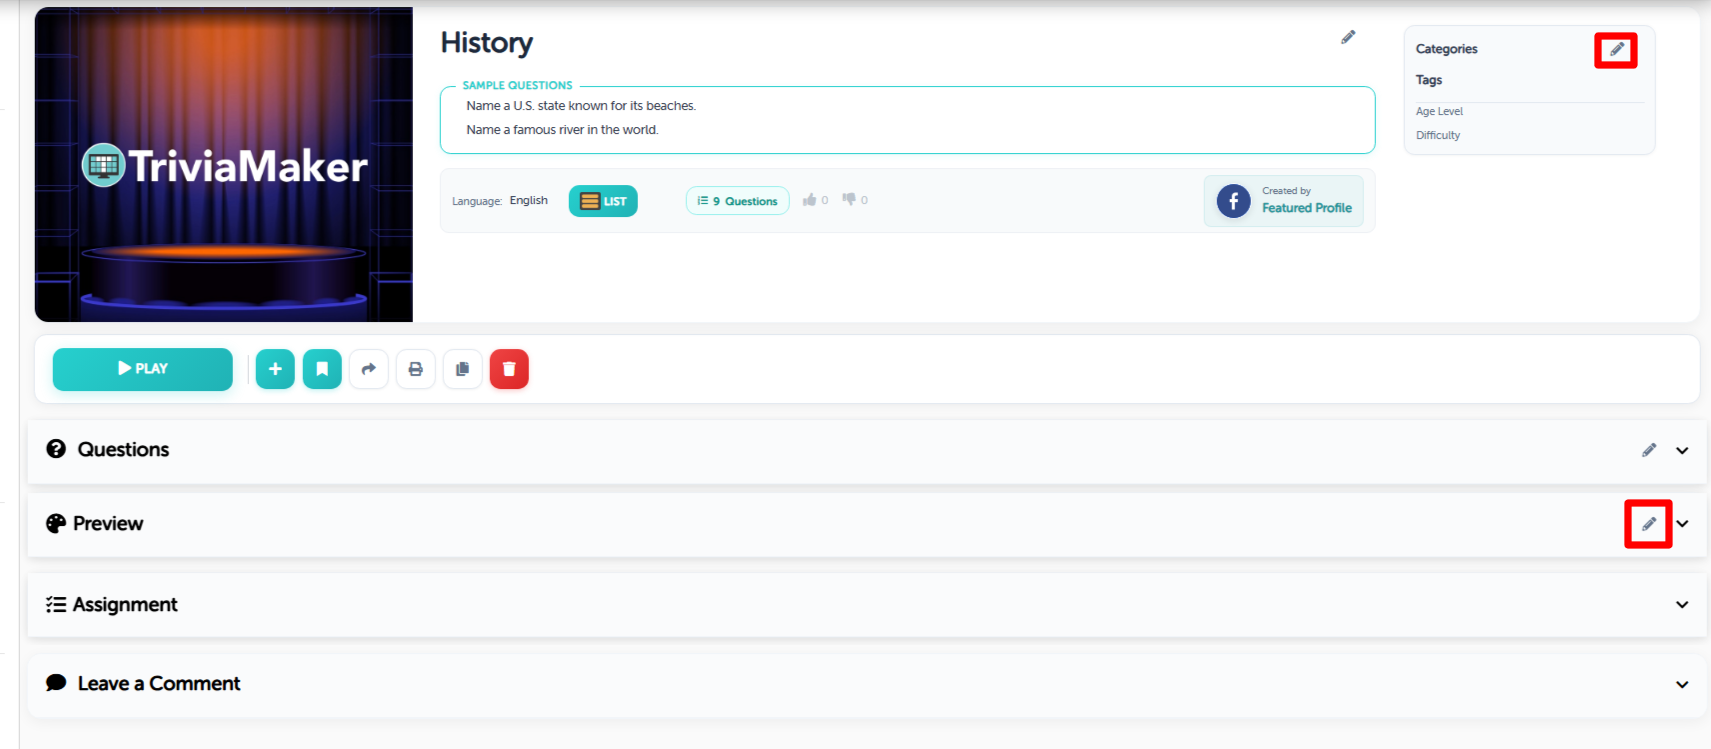Select the LIST game type badge
The width and height of the screenshot is (1711, 749).
tap(603, 201)
